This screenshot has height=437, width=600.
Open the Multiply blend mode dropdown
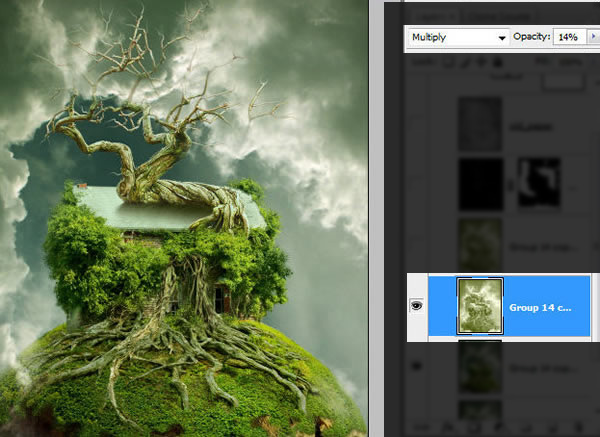click(x=459, y=38)
